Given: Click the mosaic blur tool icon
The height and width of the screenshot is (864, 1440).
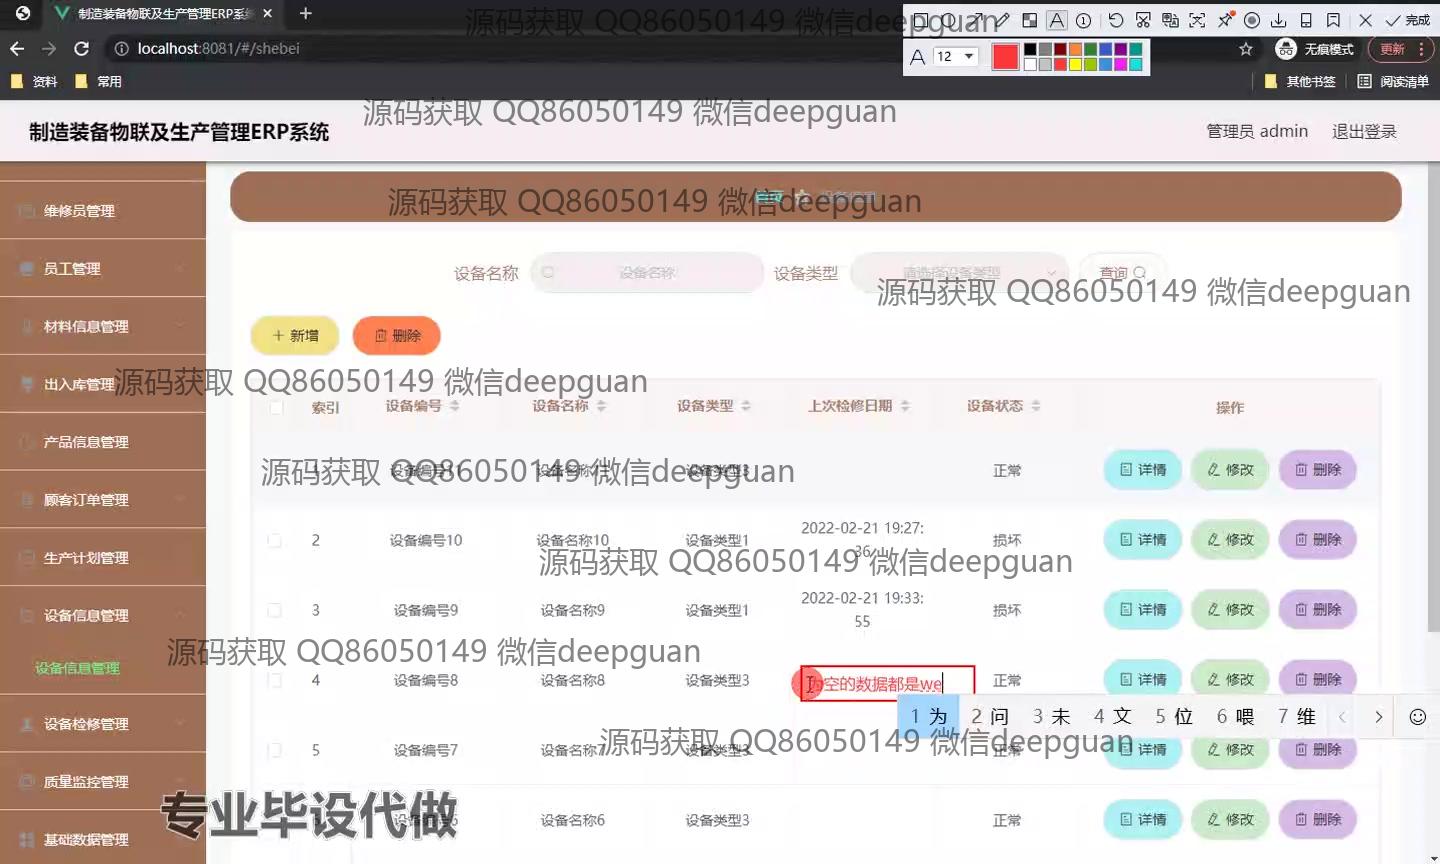Looking at the screenshot, I should (1030, 20).
